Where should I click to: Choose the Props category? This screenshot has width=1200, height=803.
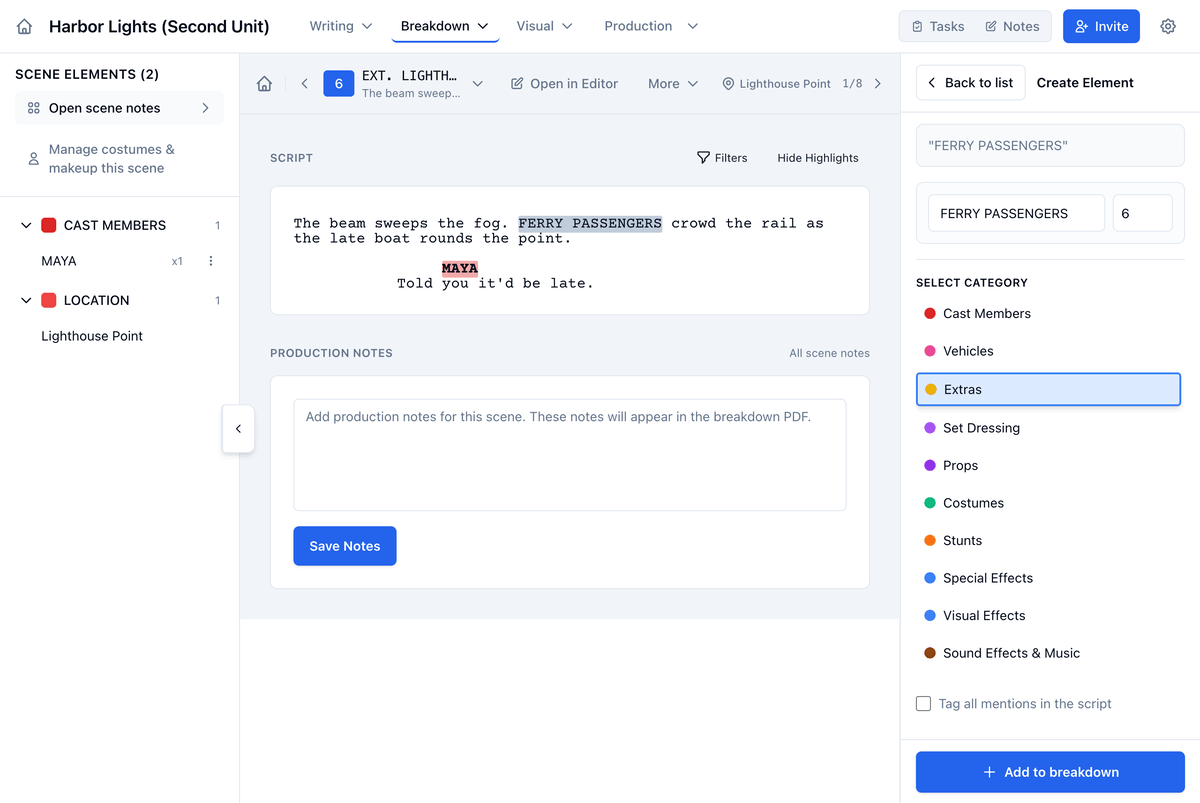[x=1050, y=466]
